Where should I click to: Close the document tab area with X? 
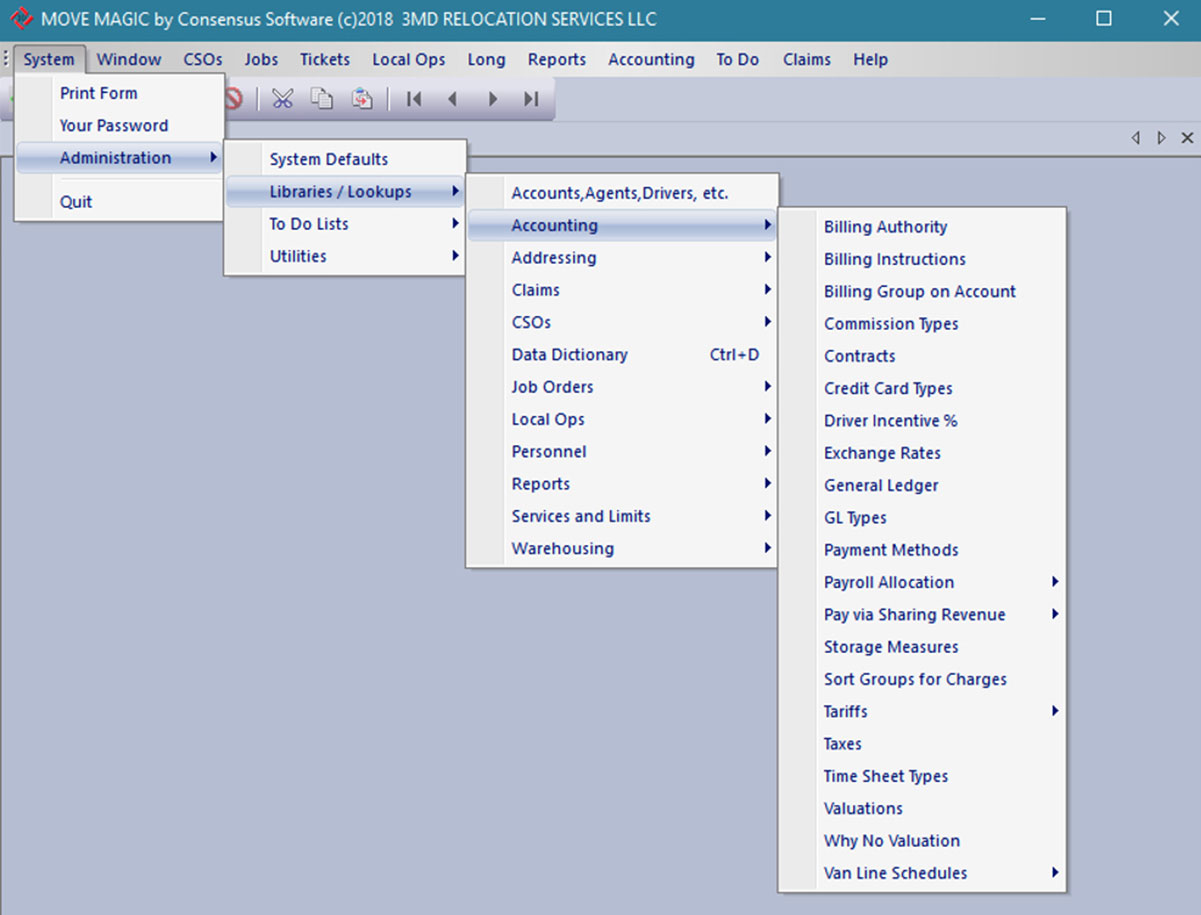[1187, 138]
